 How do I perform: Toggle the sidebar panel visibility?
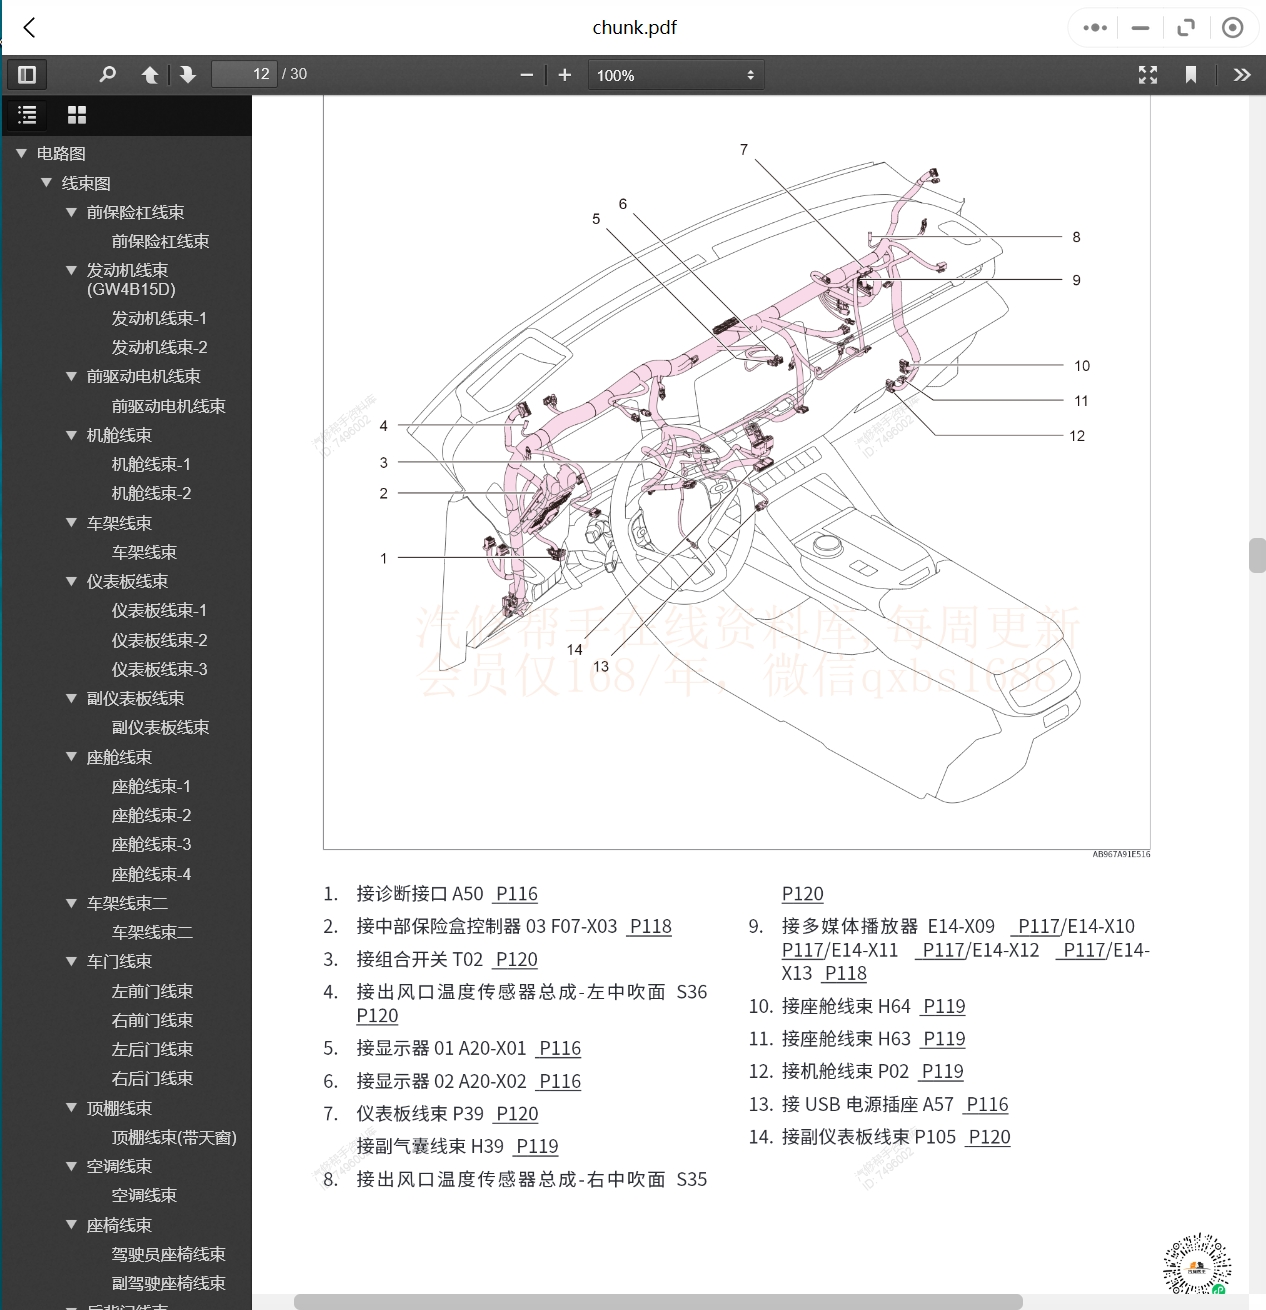coord(27,74)
